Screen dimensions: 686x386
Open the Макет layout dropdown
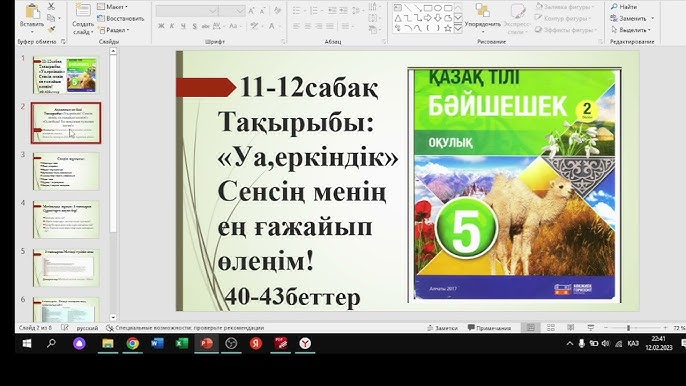tap(112, 7)
